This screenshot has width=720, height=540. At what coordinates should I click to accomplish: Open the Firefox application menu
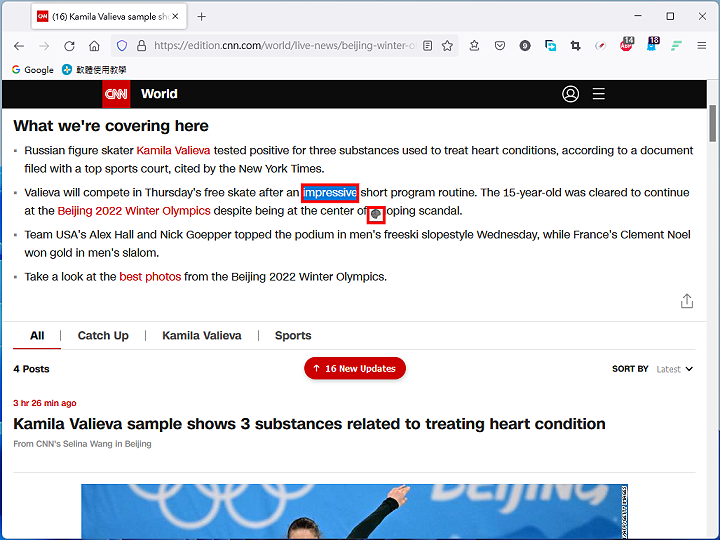[702, 45]
